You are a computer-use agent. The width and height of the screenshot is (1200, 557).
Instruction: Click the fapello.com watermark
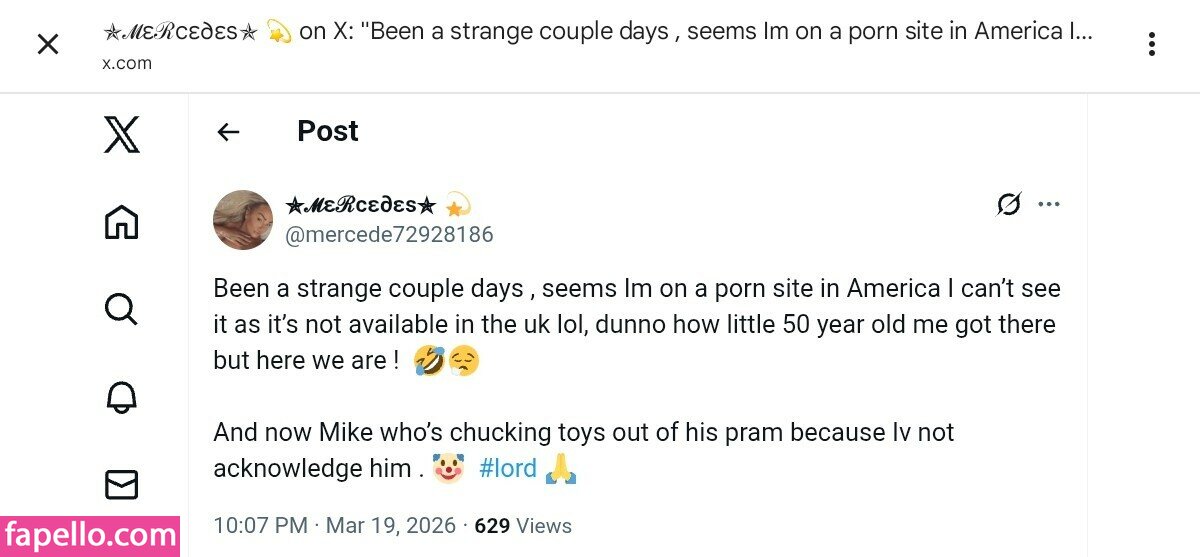90,536
